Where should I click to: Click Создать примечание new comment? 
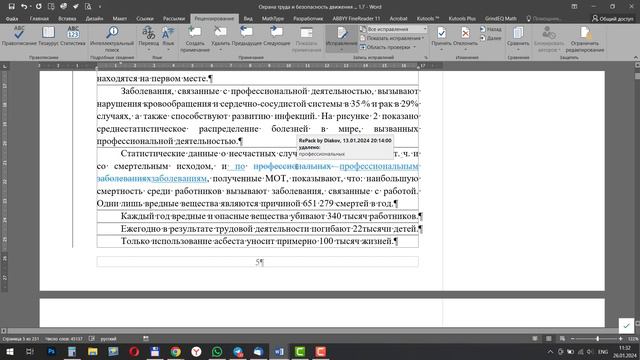coord(195,39)
